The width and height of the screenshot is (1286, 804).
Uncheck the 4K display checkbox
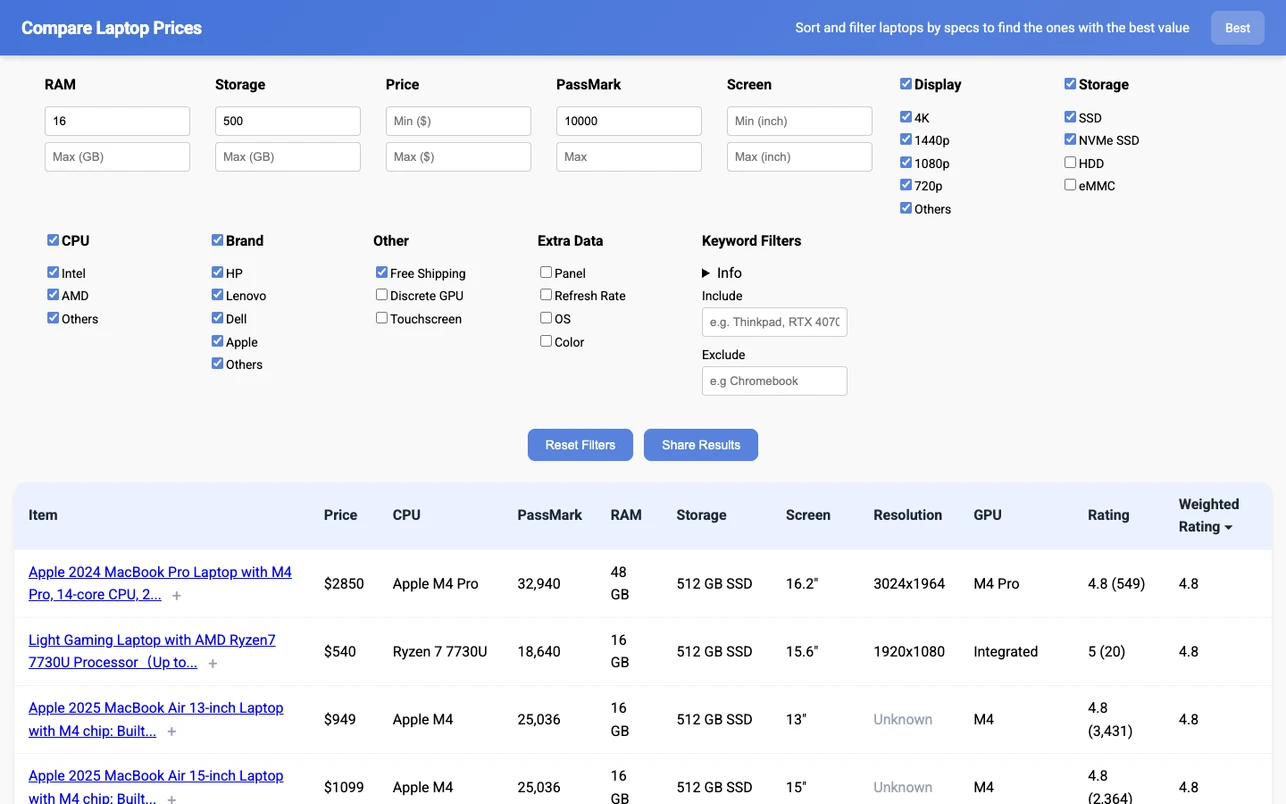point(906,117)
